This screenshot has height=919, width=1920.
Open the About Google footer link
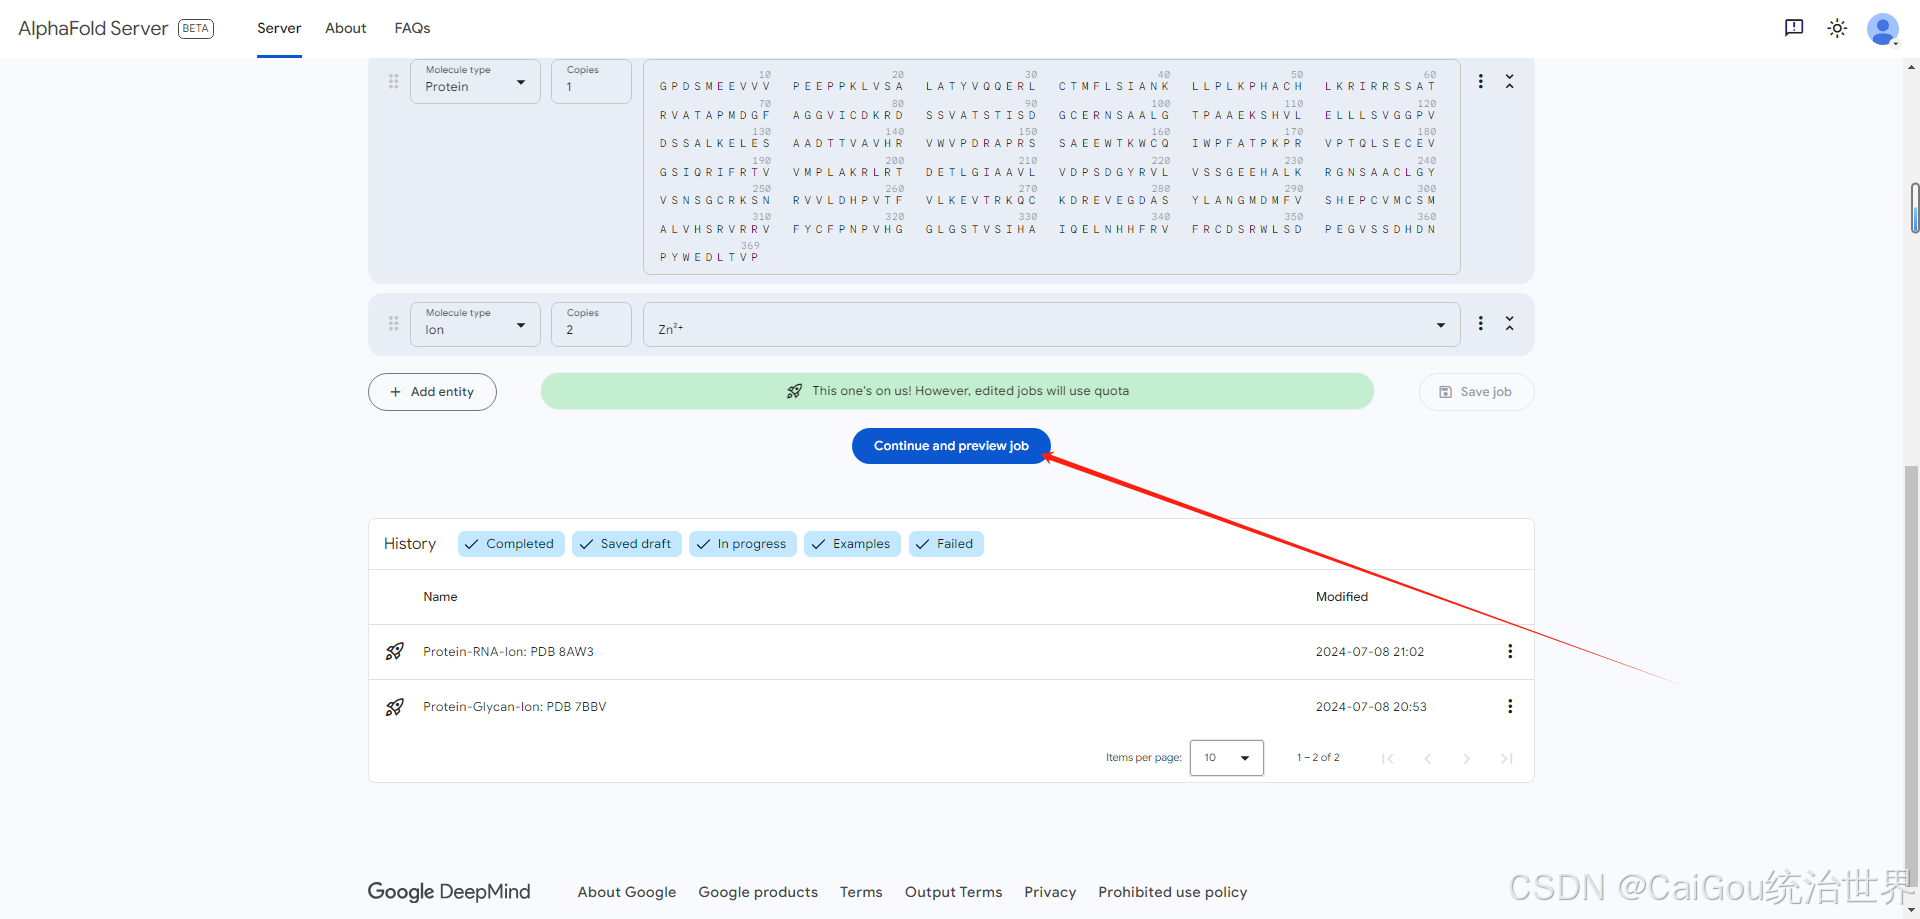tap(627, 892)
